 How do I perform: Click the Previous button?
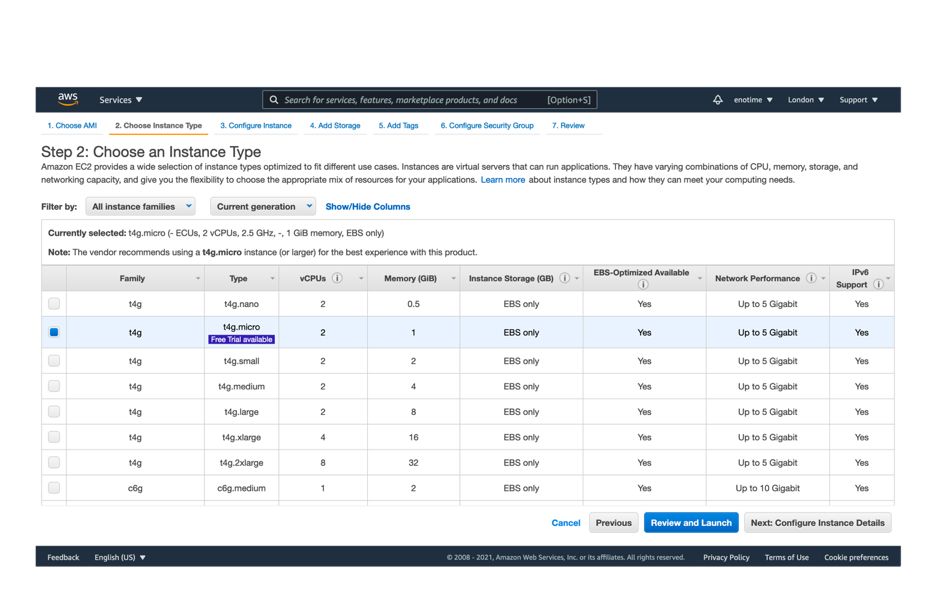coord(614,523)
